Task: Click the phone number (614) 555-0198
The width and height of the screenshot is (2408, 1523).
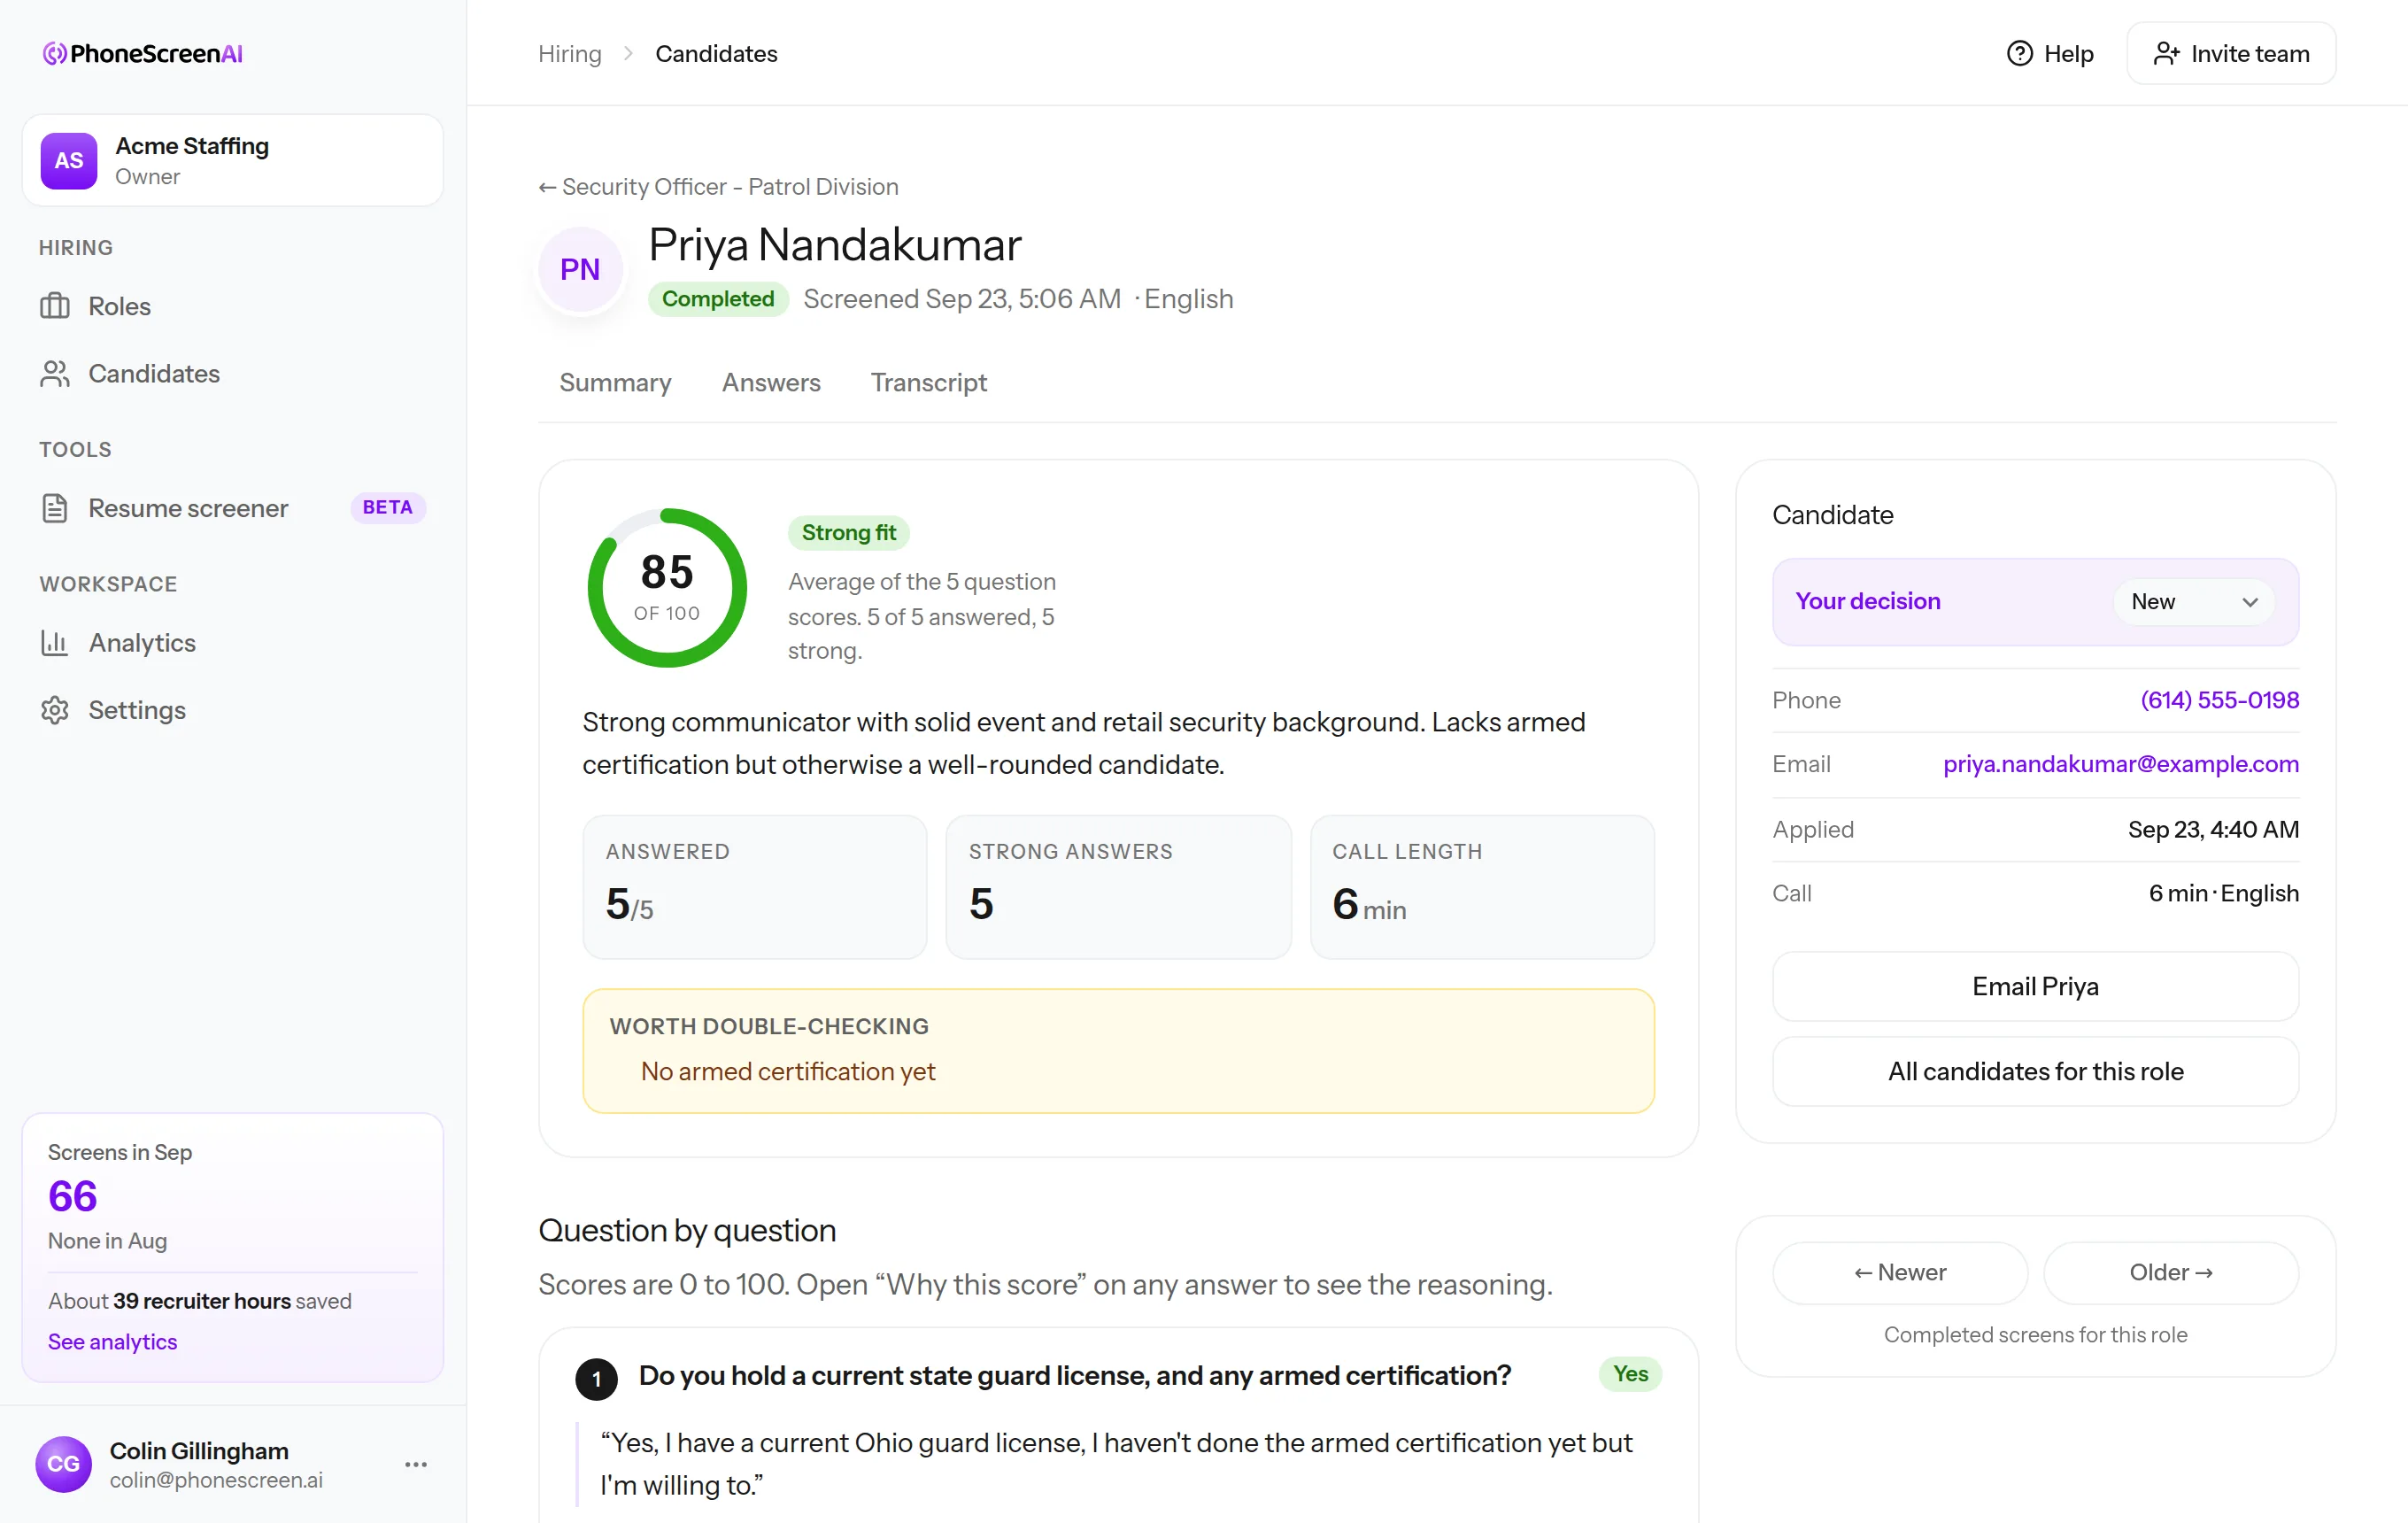Action: [2219, 700]
